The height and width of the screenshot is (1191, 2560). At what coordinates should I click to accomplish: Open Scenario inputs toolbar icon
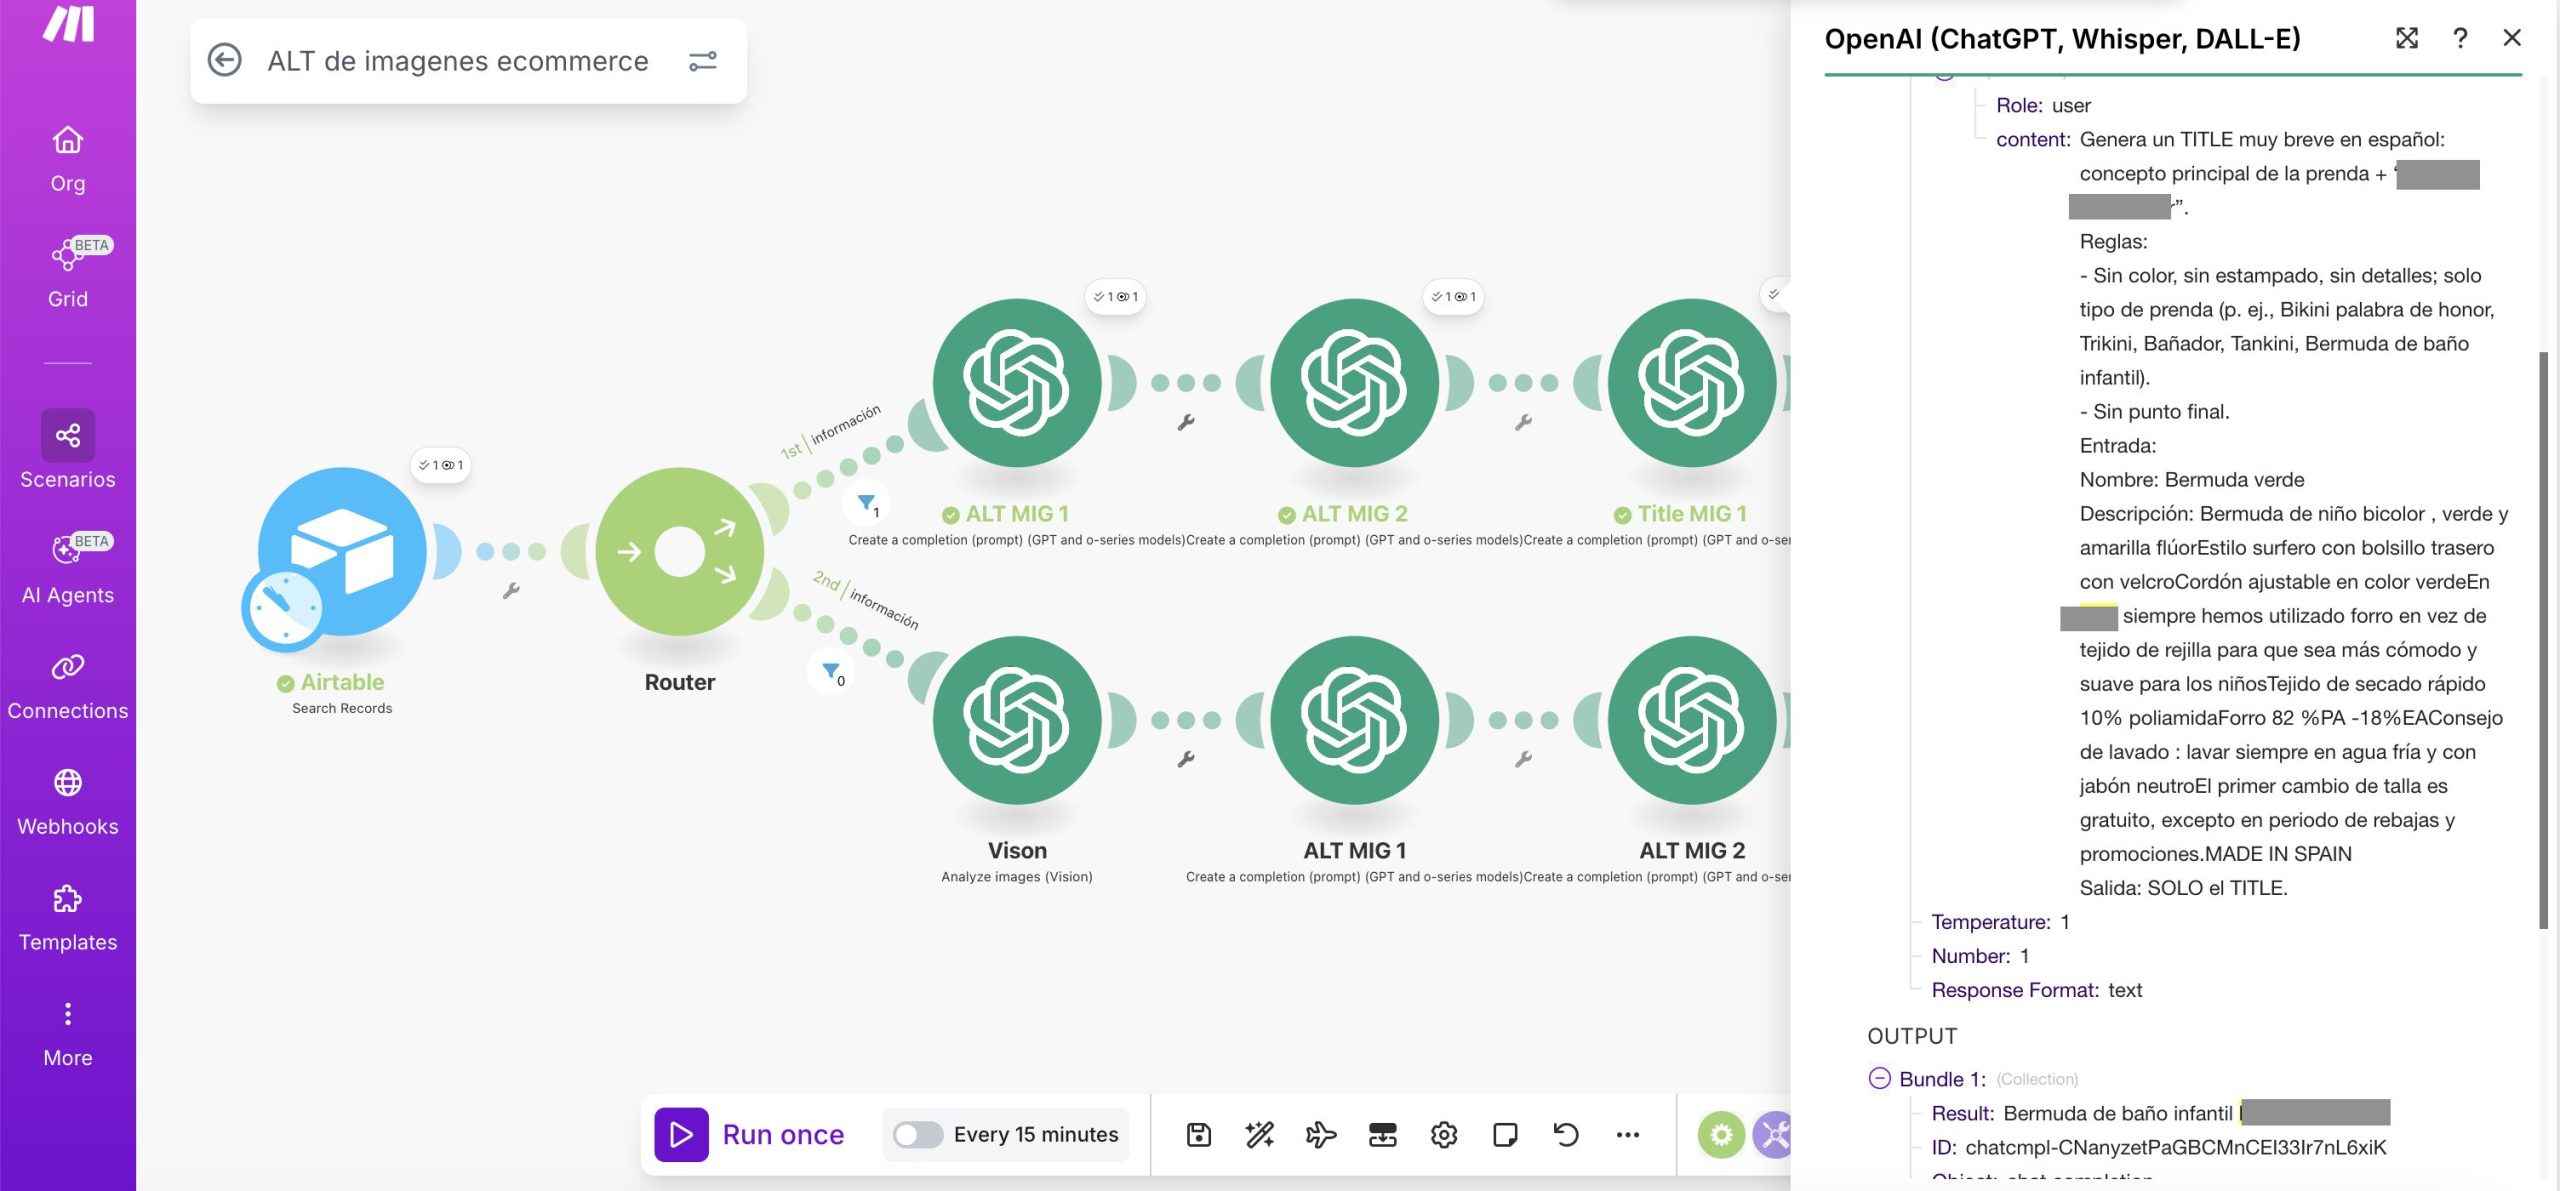(1382, 1134)
